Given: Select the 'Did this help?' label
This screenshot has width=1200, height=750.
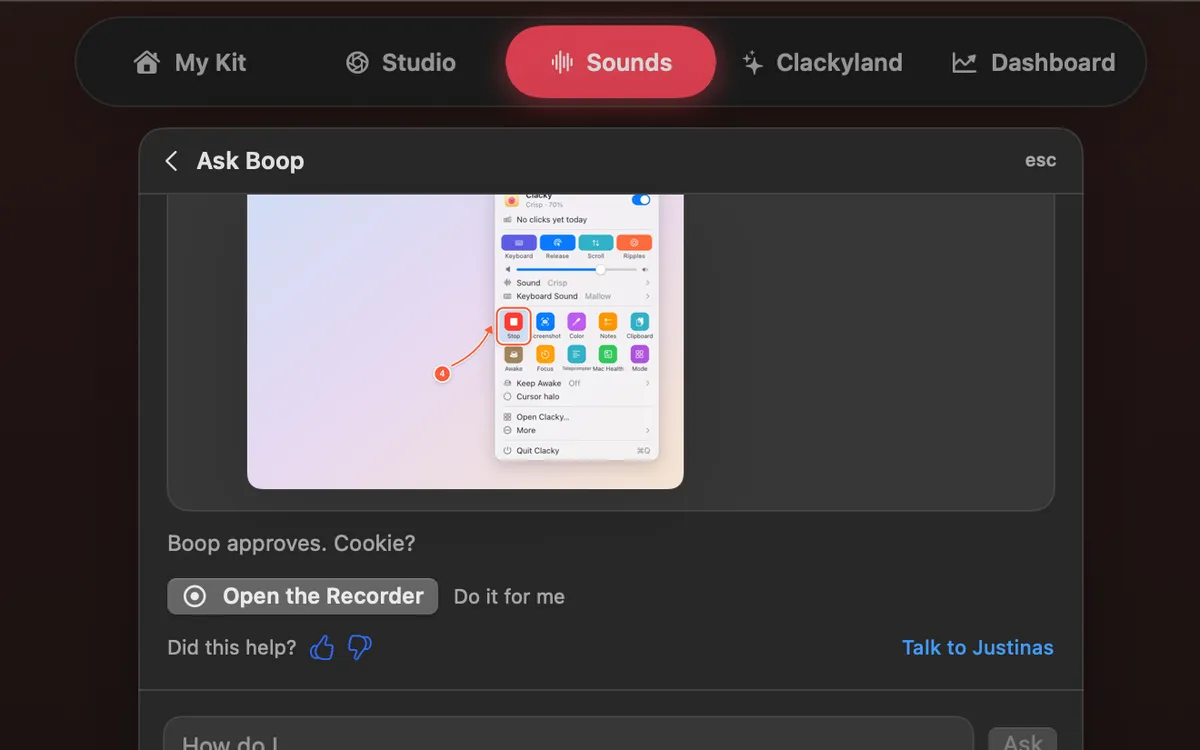Looking at the screenshot, I should click(232, 648).
